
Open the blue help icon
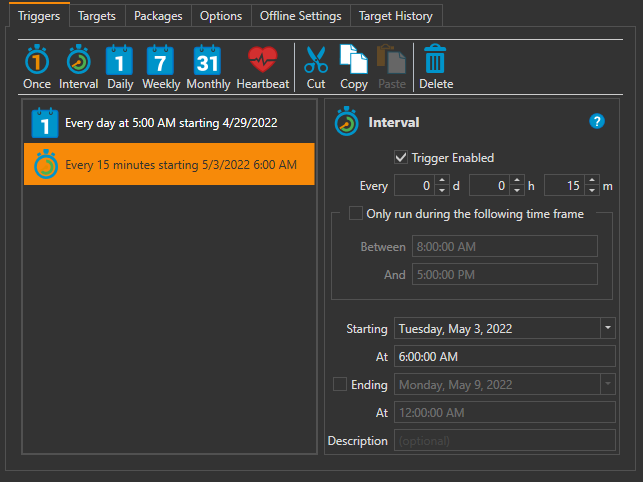[x=597, y=122]
